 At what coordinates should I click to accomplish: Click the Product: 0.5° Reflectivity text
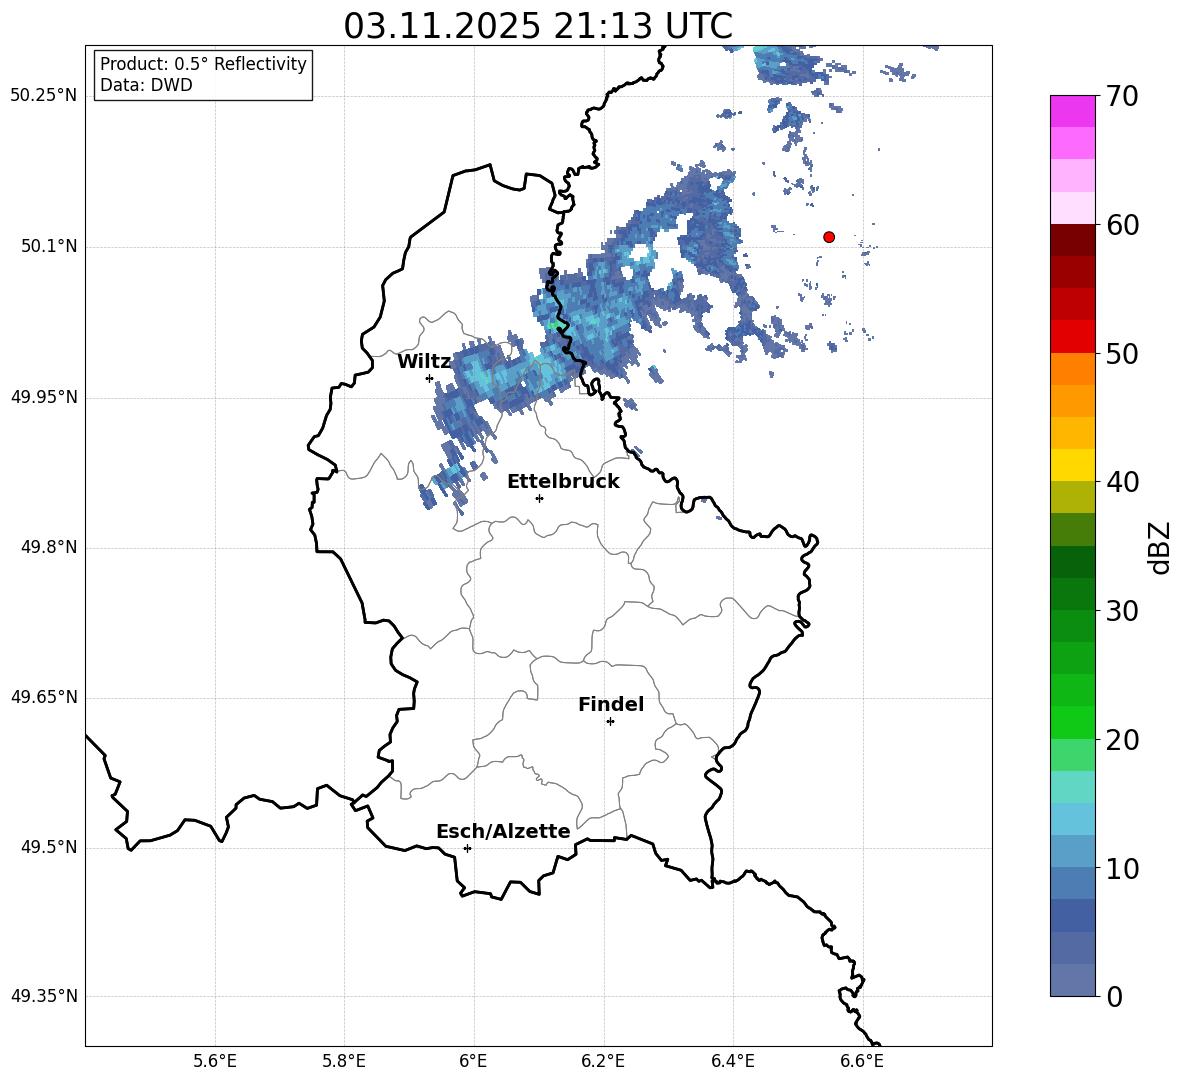pos(203,64)
